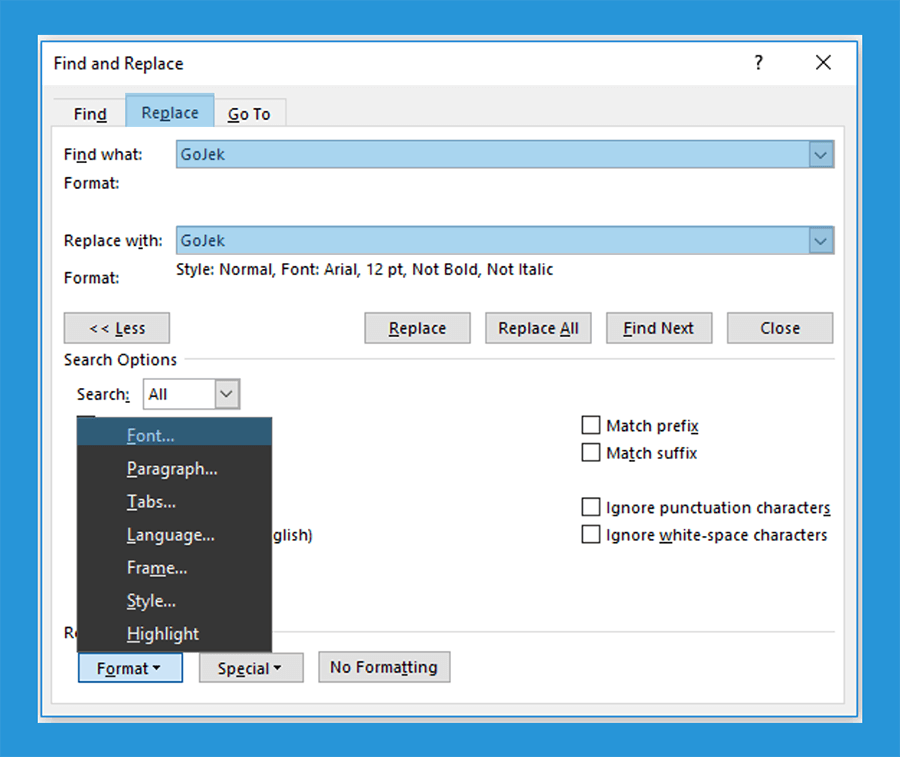
Task: Expand the Find what history dropdown
Action: click(x=821, y=154)
